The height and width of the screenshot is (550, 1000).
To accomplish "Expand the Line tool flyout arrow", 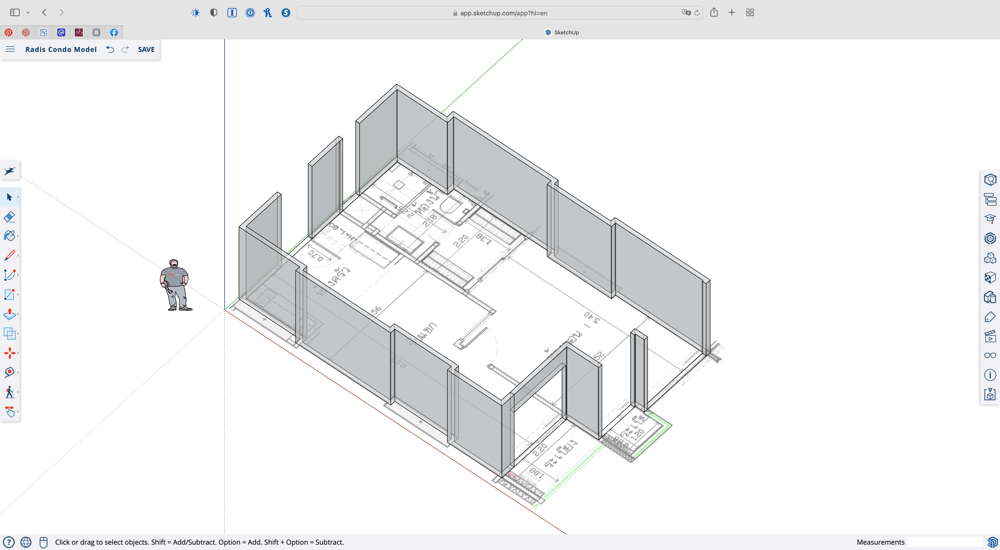I will (17, 256).
